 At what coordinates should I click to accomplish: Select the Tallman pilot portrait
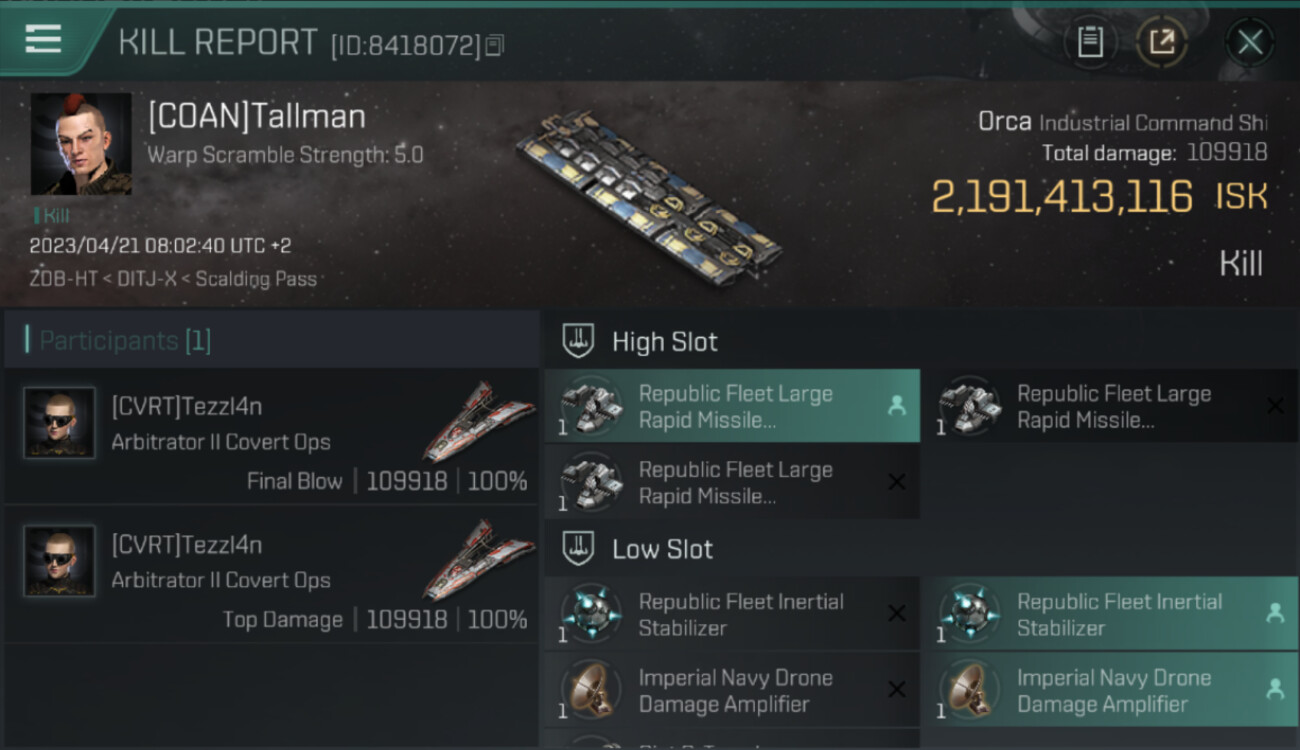coord(81,144)
